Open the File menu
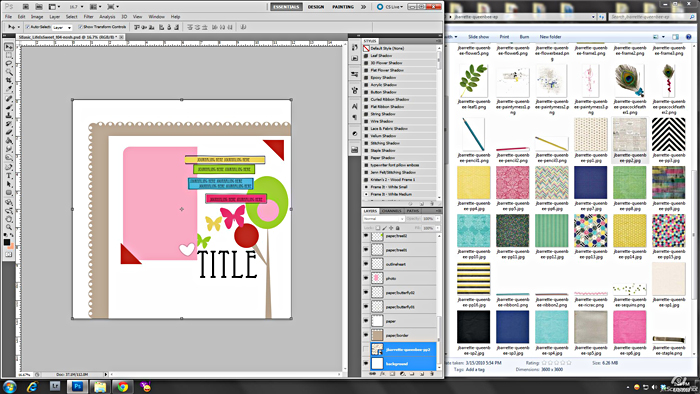This screenshot has width=700, height=394. pos(8,17)
